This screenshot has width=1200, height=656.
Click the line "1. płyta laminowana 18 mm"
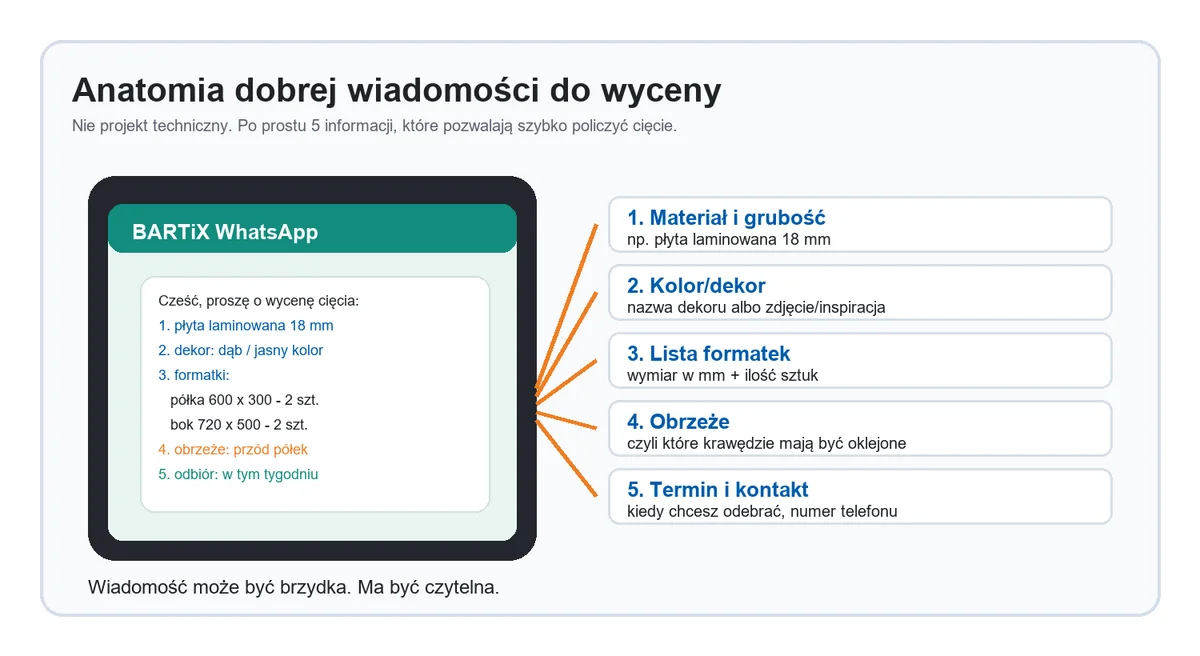(246, 326)
